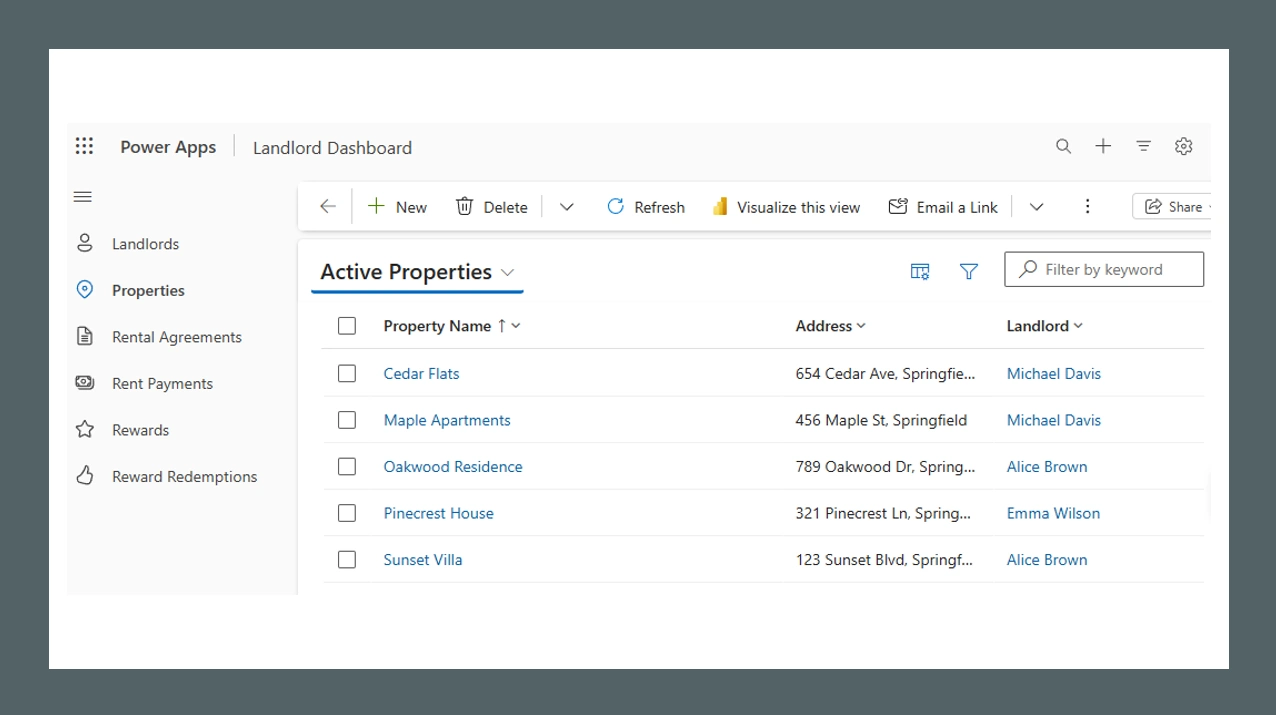Image resolution: width=1276 pixels, height=715 pixels.
Task: Collapse the hamburger navigation menu
Action: (83, 197)
